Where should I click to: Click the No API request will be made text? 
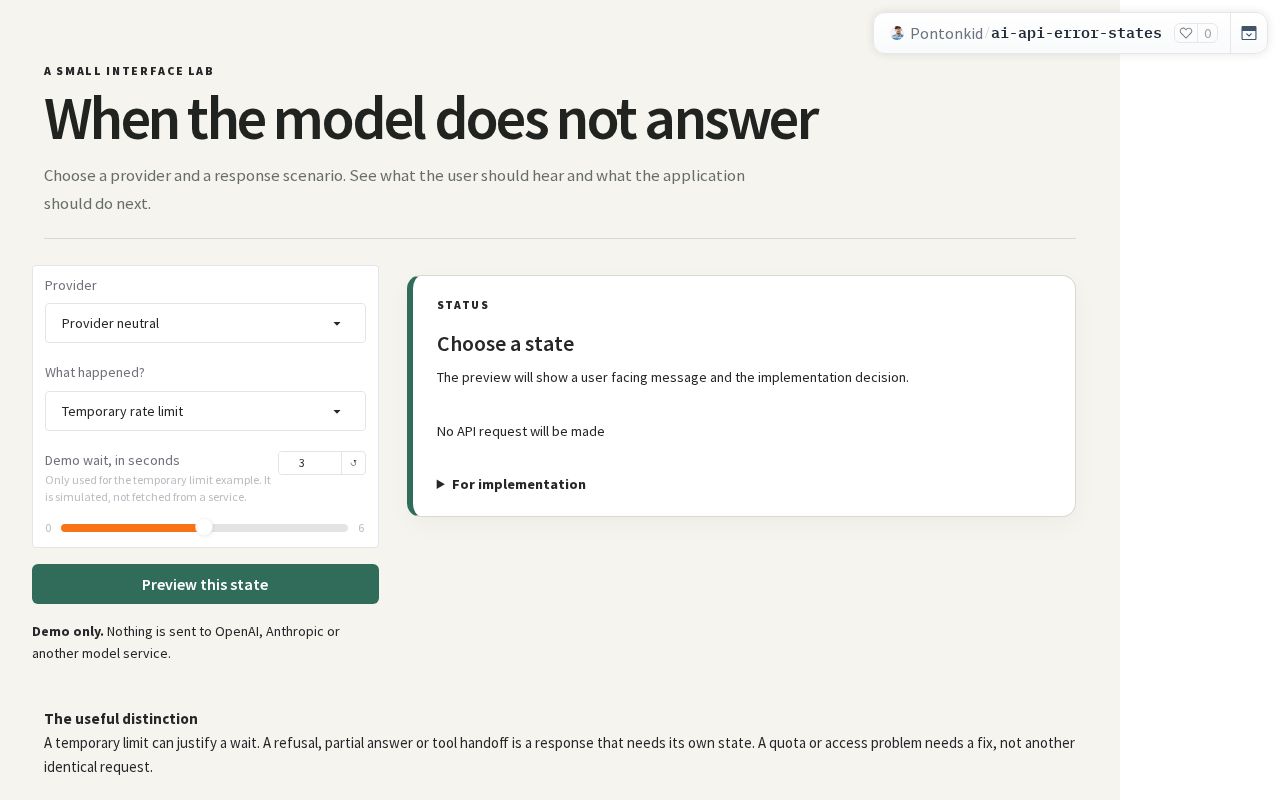click(521, 431)
